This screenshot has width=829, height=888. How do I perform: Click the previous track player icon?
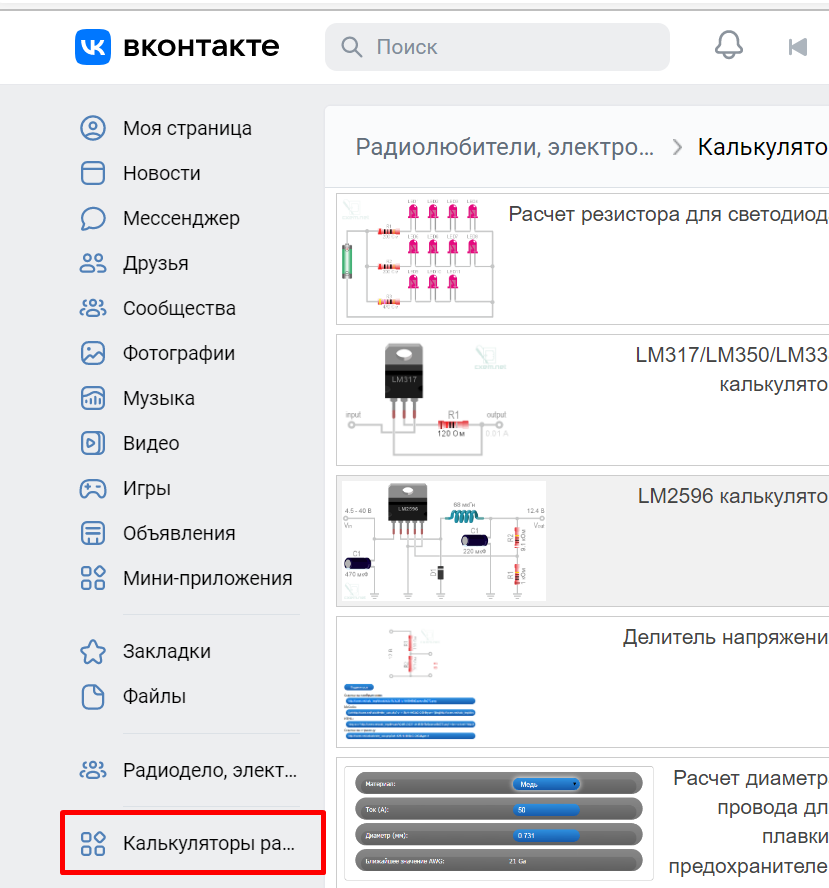798,47
